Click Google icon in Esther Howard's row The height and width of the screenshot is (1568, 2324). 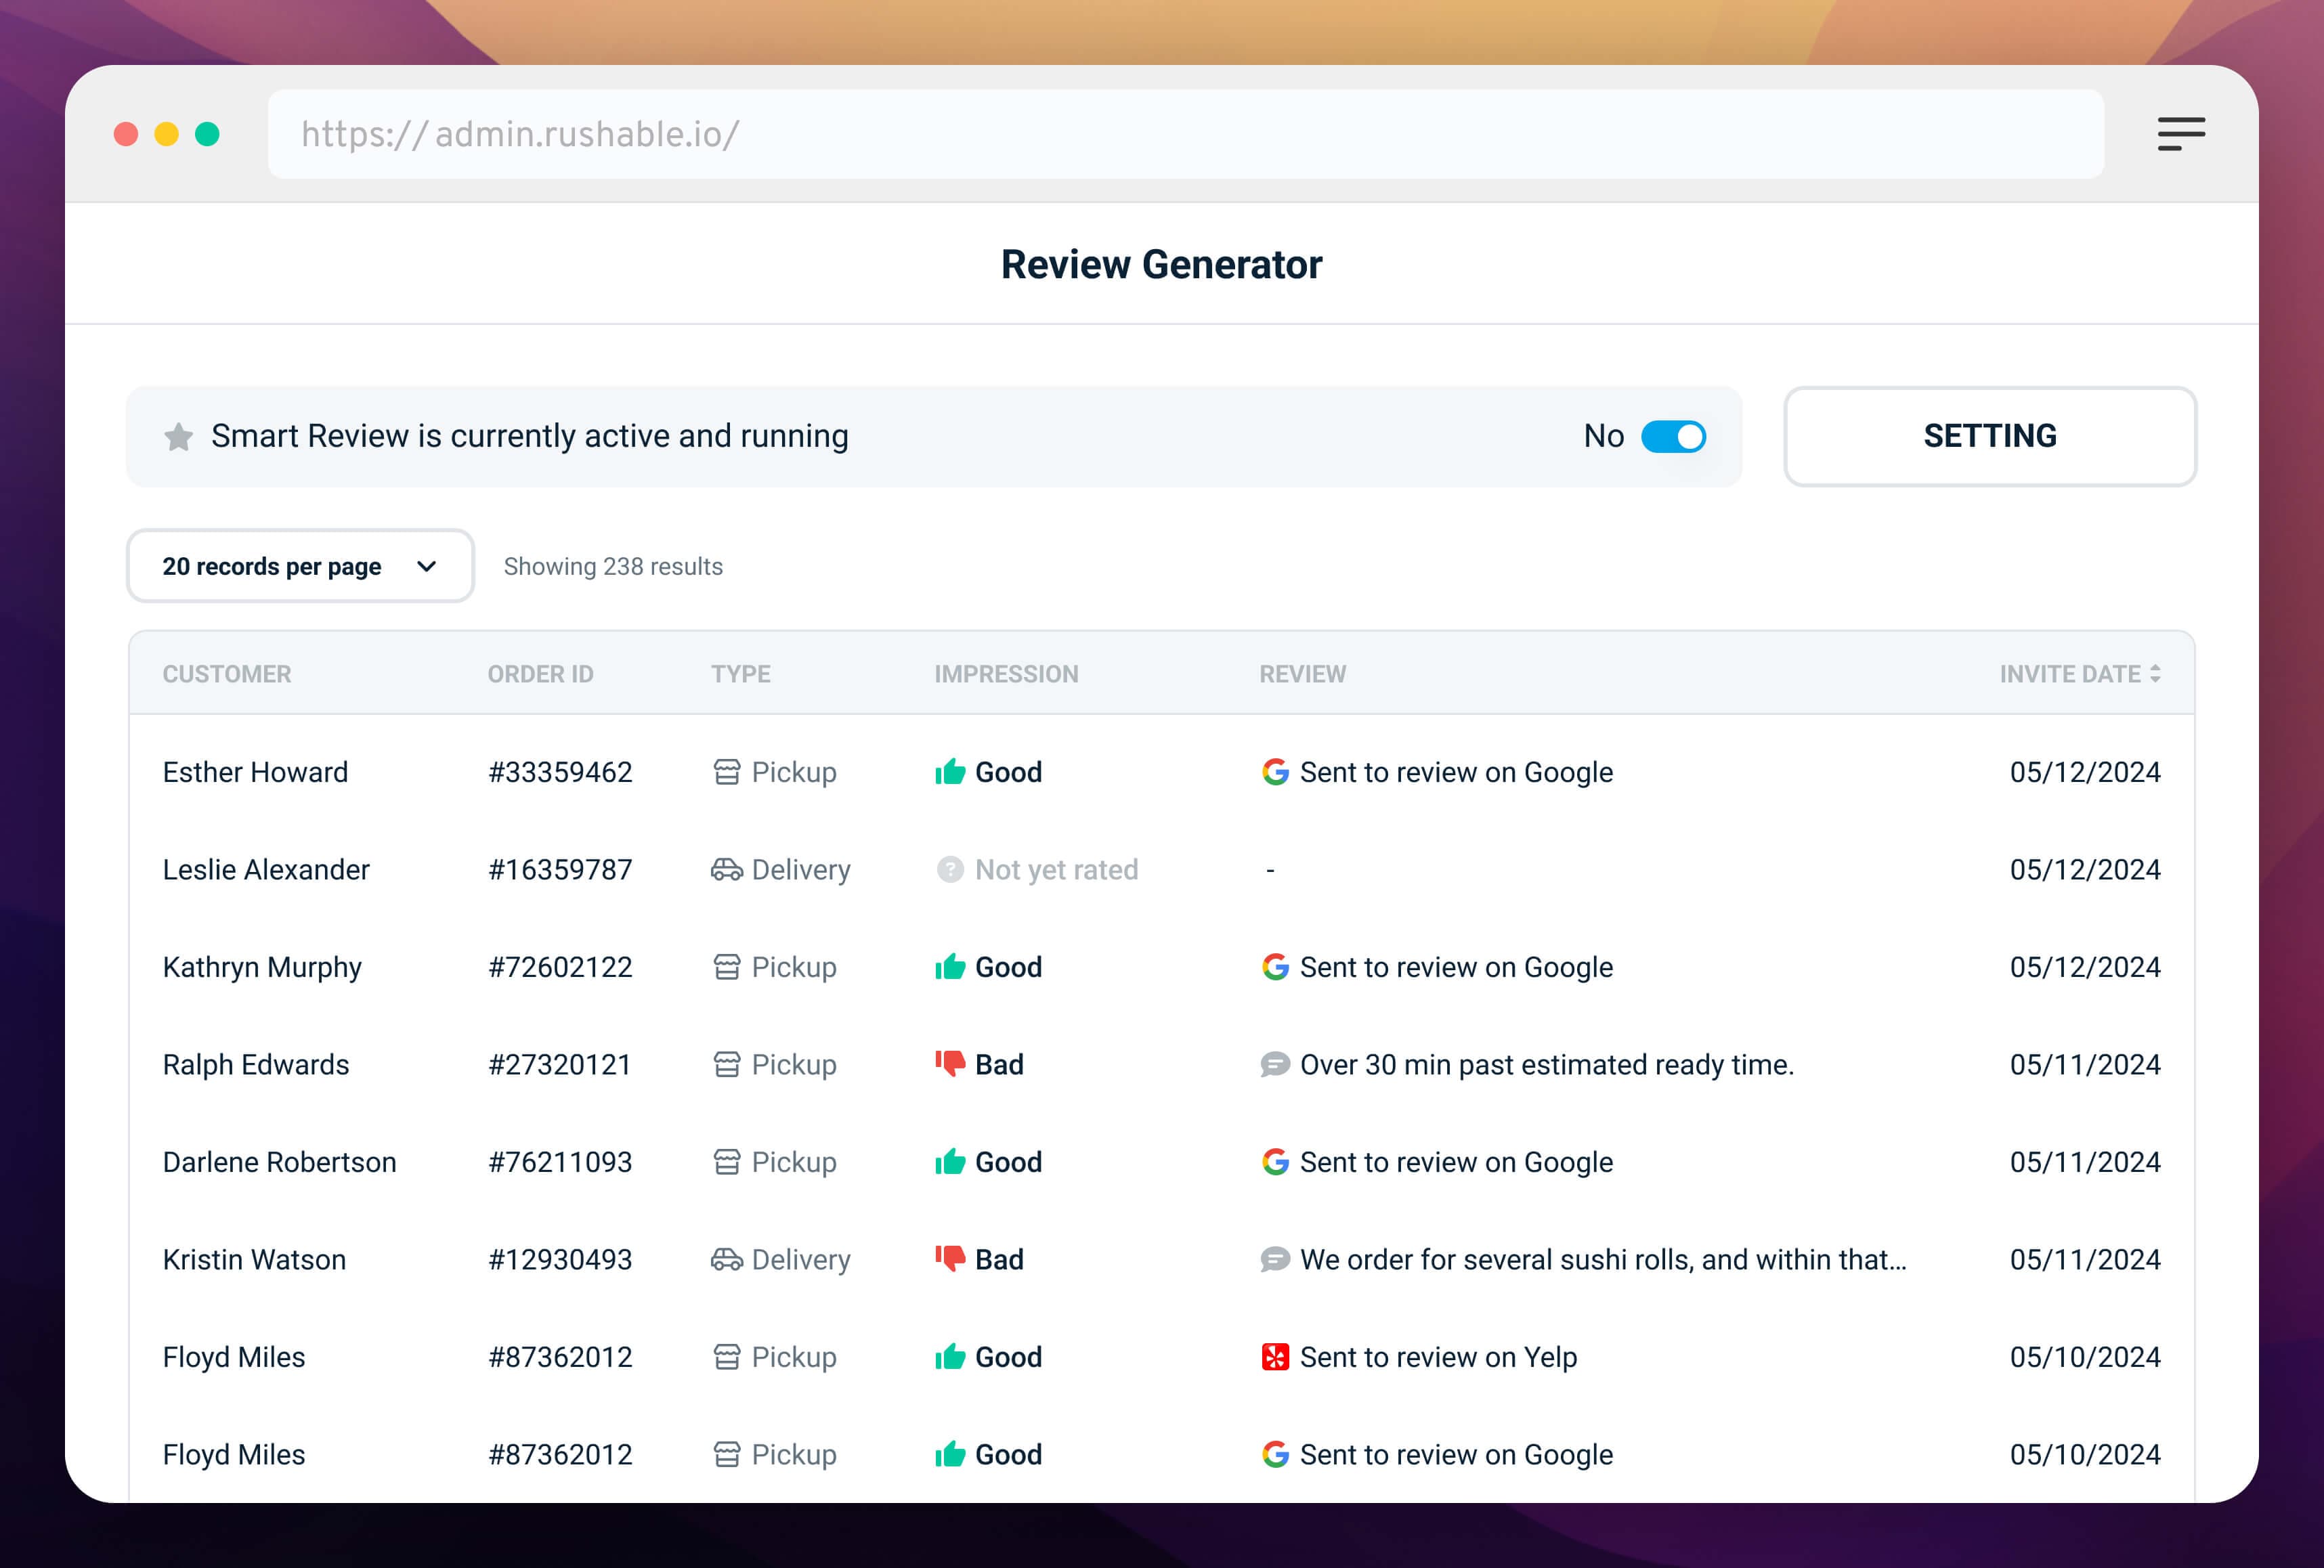[x=1275, y=772]
